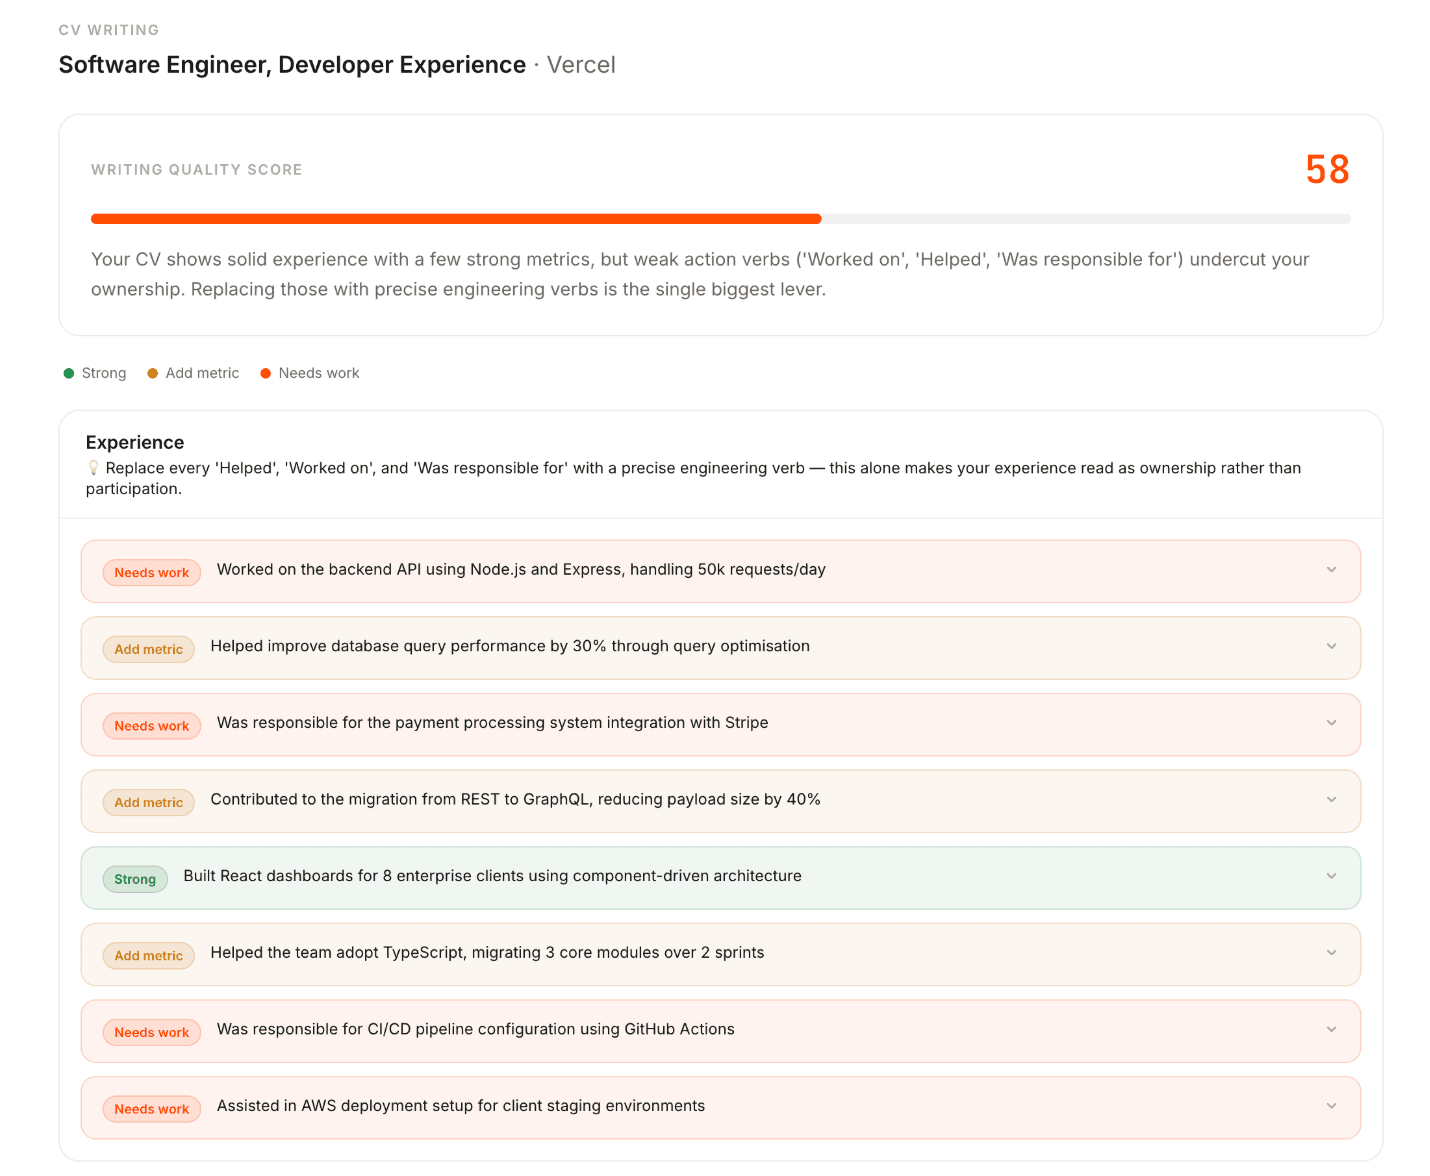Screen dimensions: 1430x1176
Task: Select the 'Helped the team adopt TypeScript' bullet text
Action: 487,953
